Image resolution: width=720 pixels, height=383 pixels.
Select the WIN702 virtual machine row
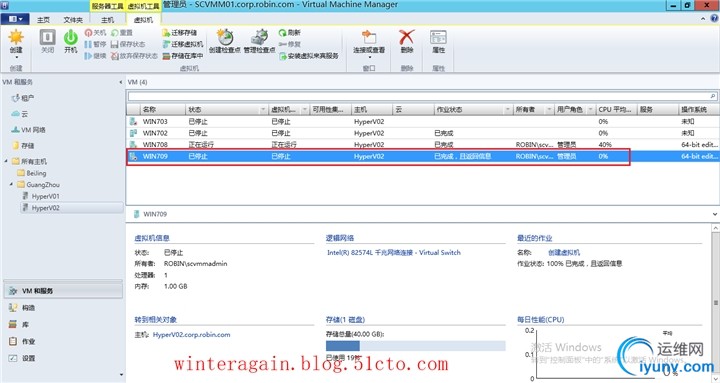[x=422, y=133]
